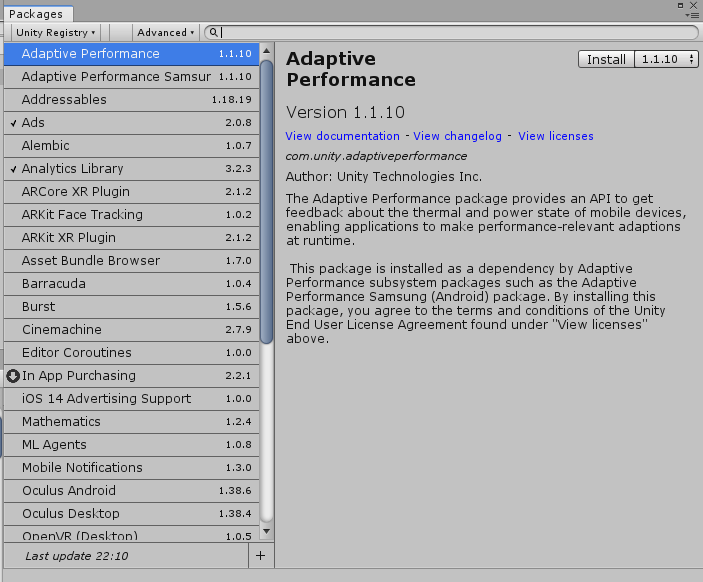Select ARCore XR Plugin package
This screenshot has height=582, width=703.
131,192
